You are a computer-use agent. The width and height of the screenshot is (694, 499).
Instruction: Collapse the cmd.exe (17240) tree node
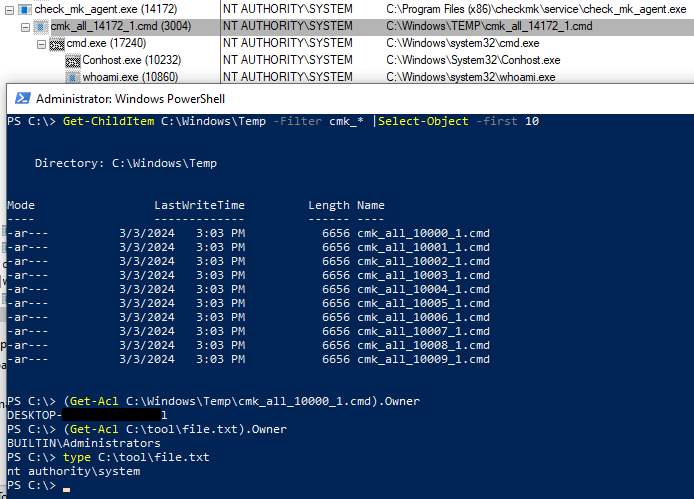point(42,44)
